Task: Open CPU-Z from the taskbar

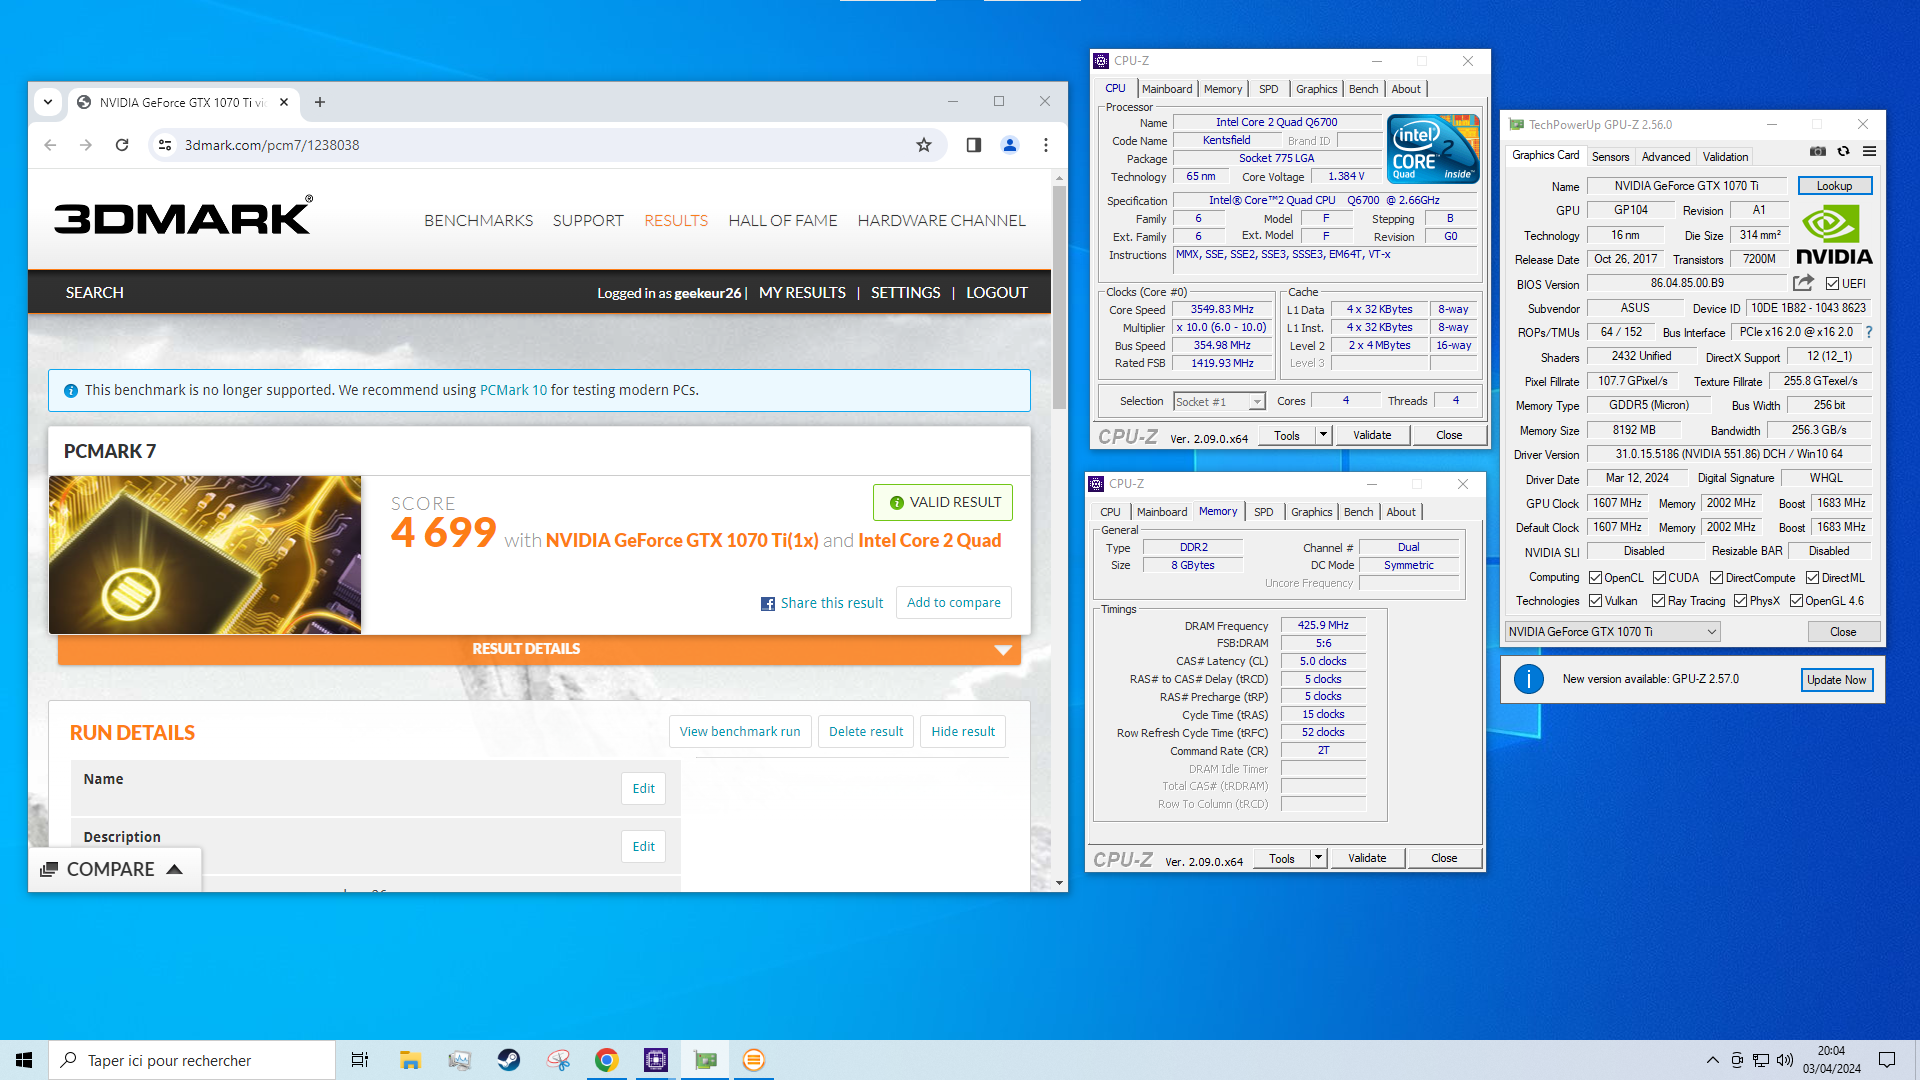Action: pyautogui.click(x=656, y=1060)
